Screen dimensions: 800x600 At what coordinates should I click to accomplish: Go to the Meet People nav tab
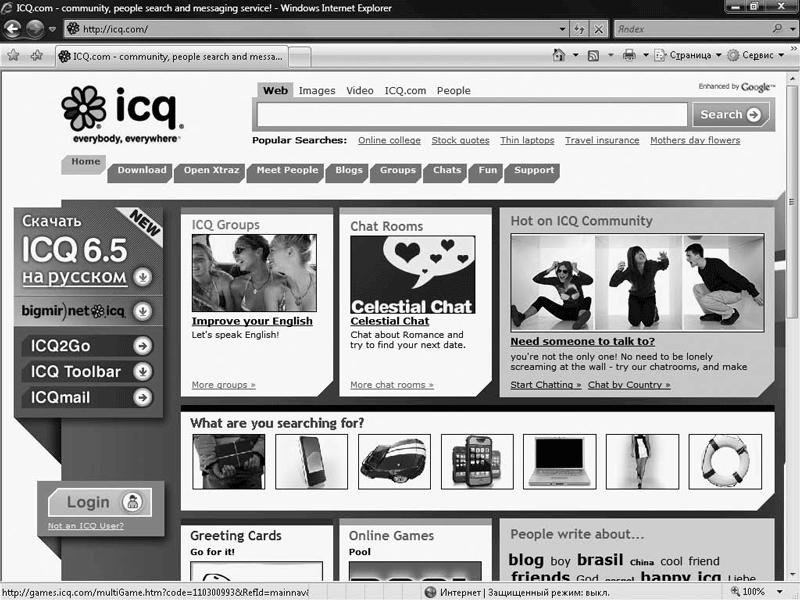(287, 171)
